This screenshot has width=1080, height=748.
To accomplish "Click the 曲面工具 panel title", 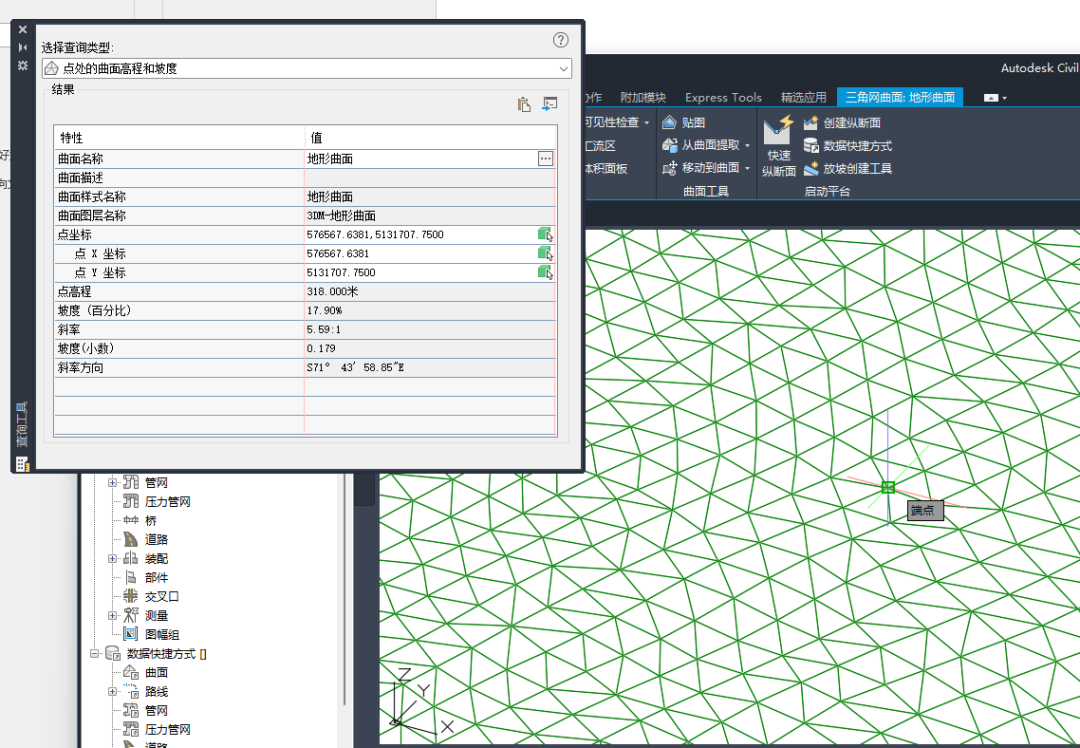I will (705, 191).
